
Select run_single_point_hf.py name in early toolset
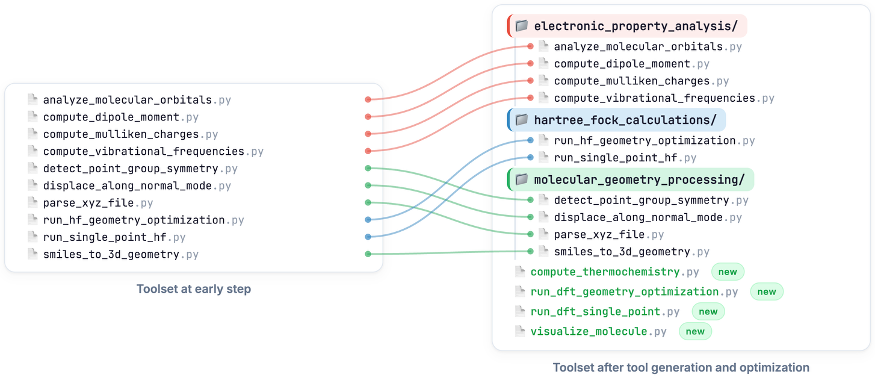click(x=114, y=238)
